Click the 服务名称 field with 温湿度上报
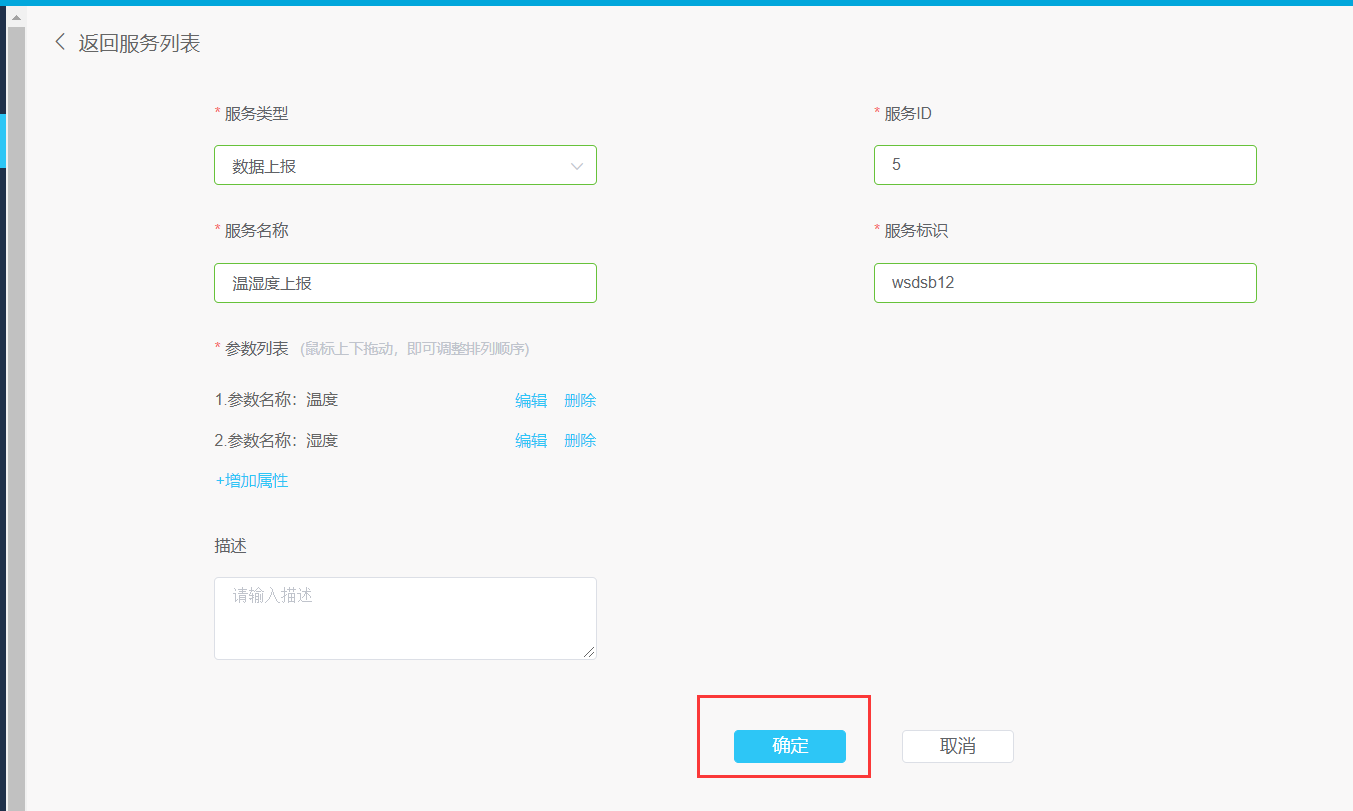The image size is (1353, 811). click(405, 283)
